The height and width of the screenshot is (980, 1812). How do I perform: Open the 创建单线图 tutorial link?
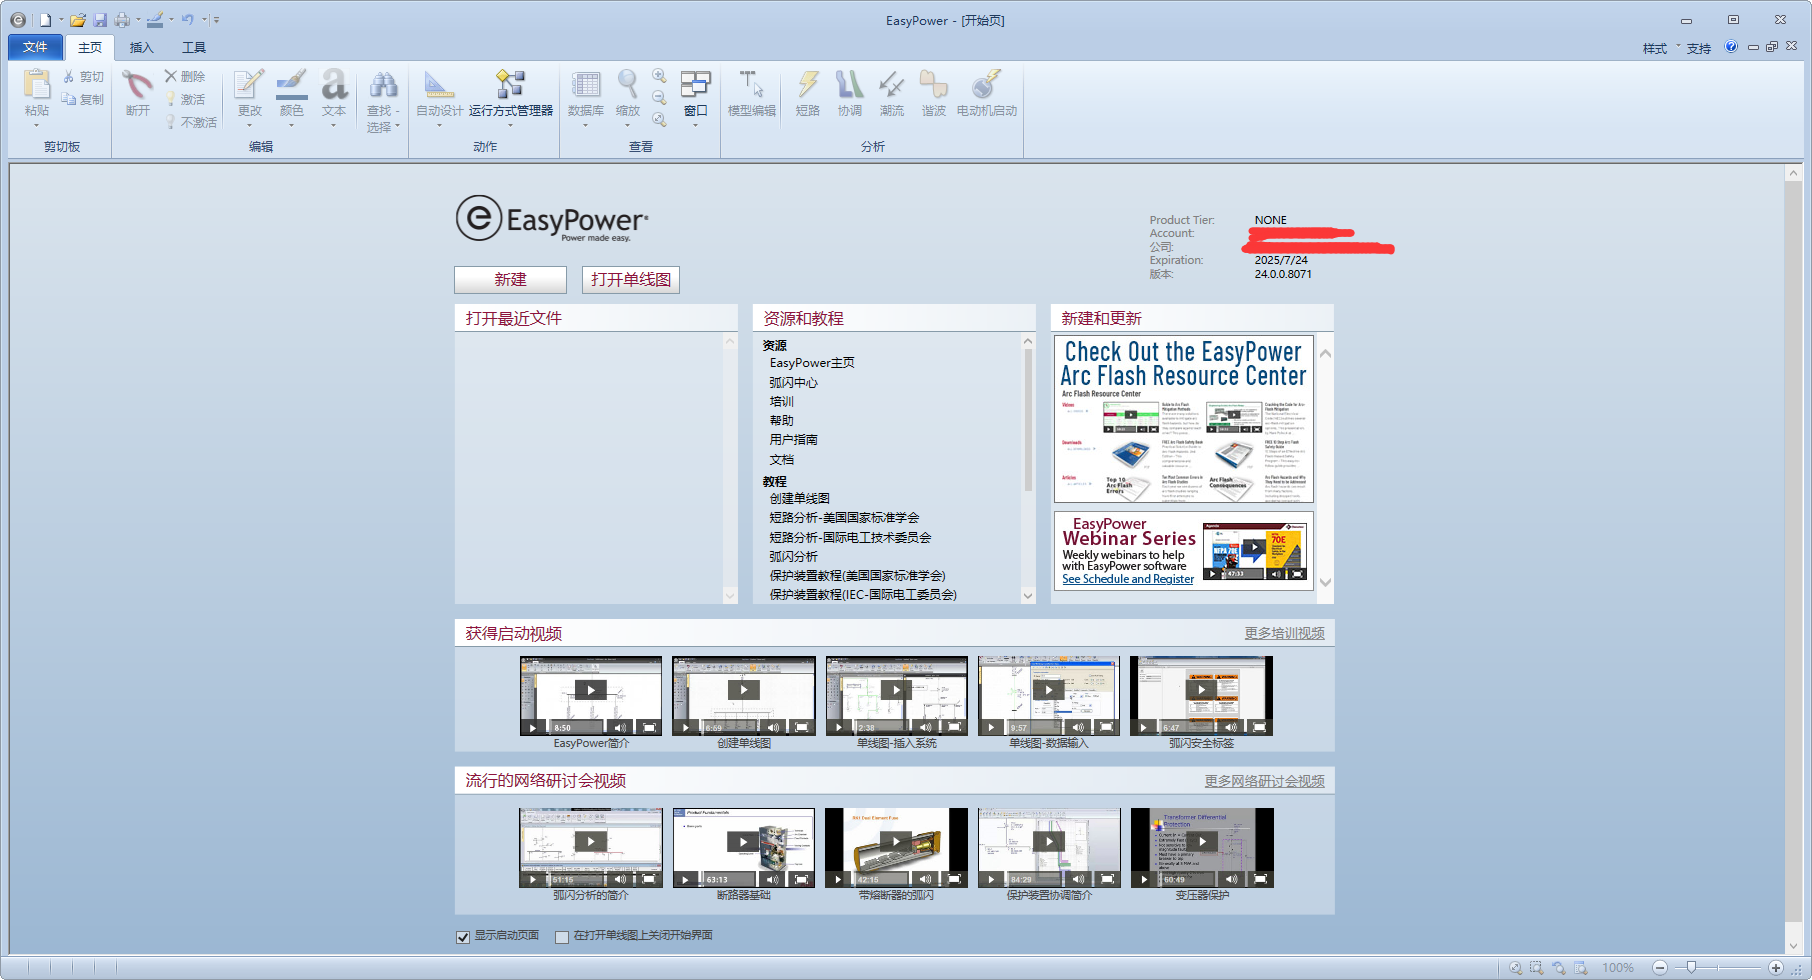799,498
